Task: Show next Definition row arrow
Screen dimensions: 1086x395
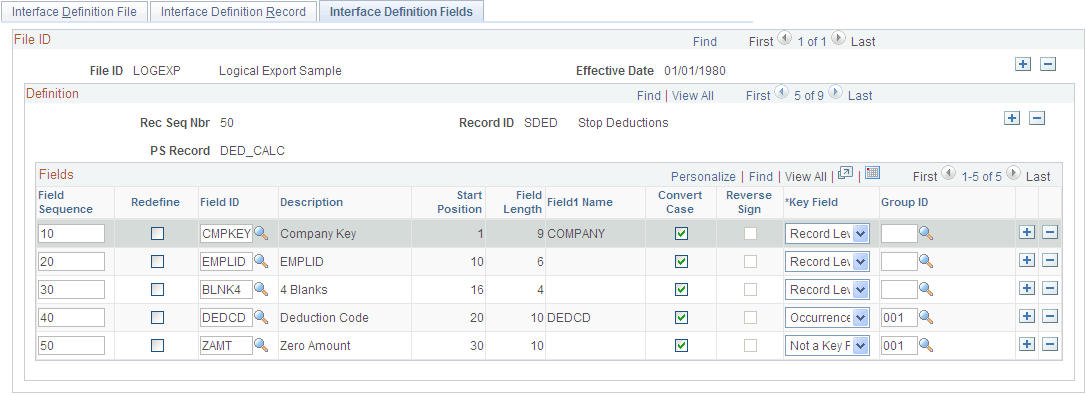Action: pyautogui.click(x=835, y=92)
